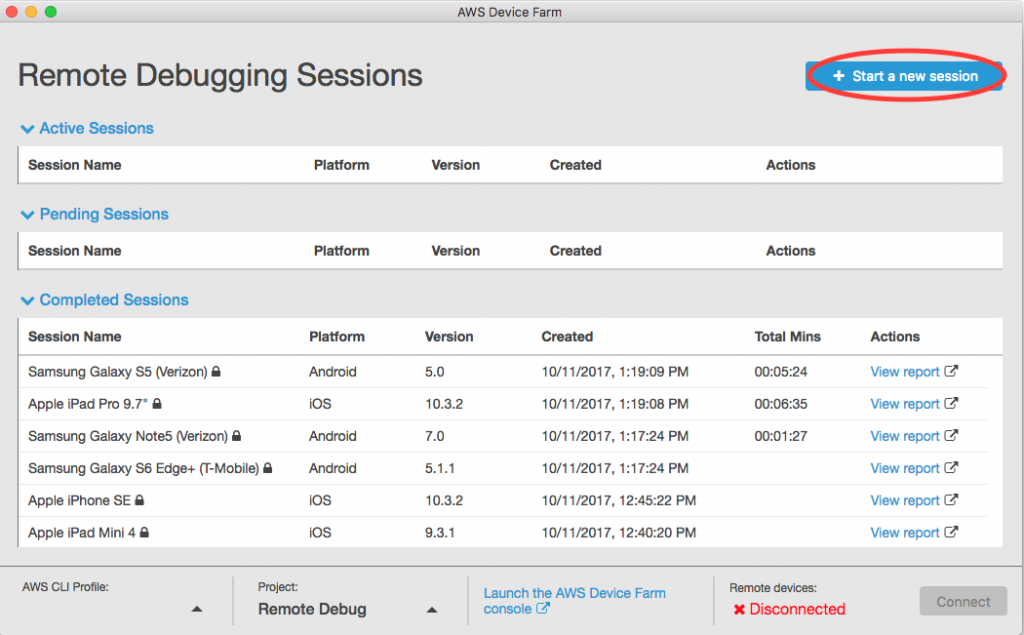Click Actions header in Pending Sessions table
The image size is (1024, 635).
[790, 251]
